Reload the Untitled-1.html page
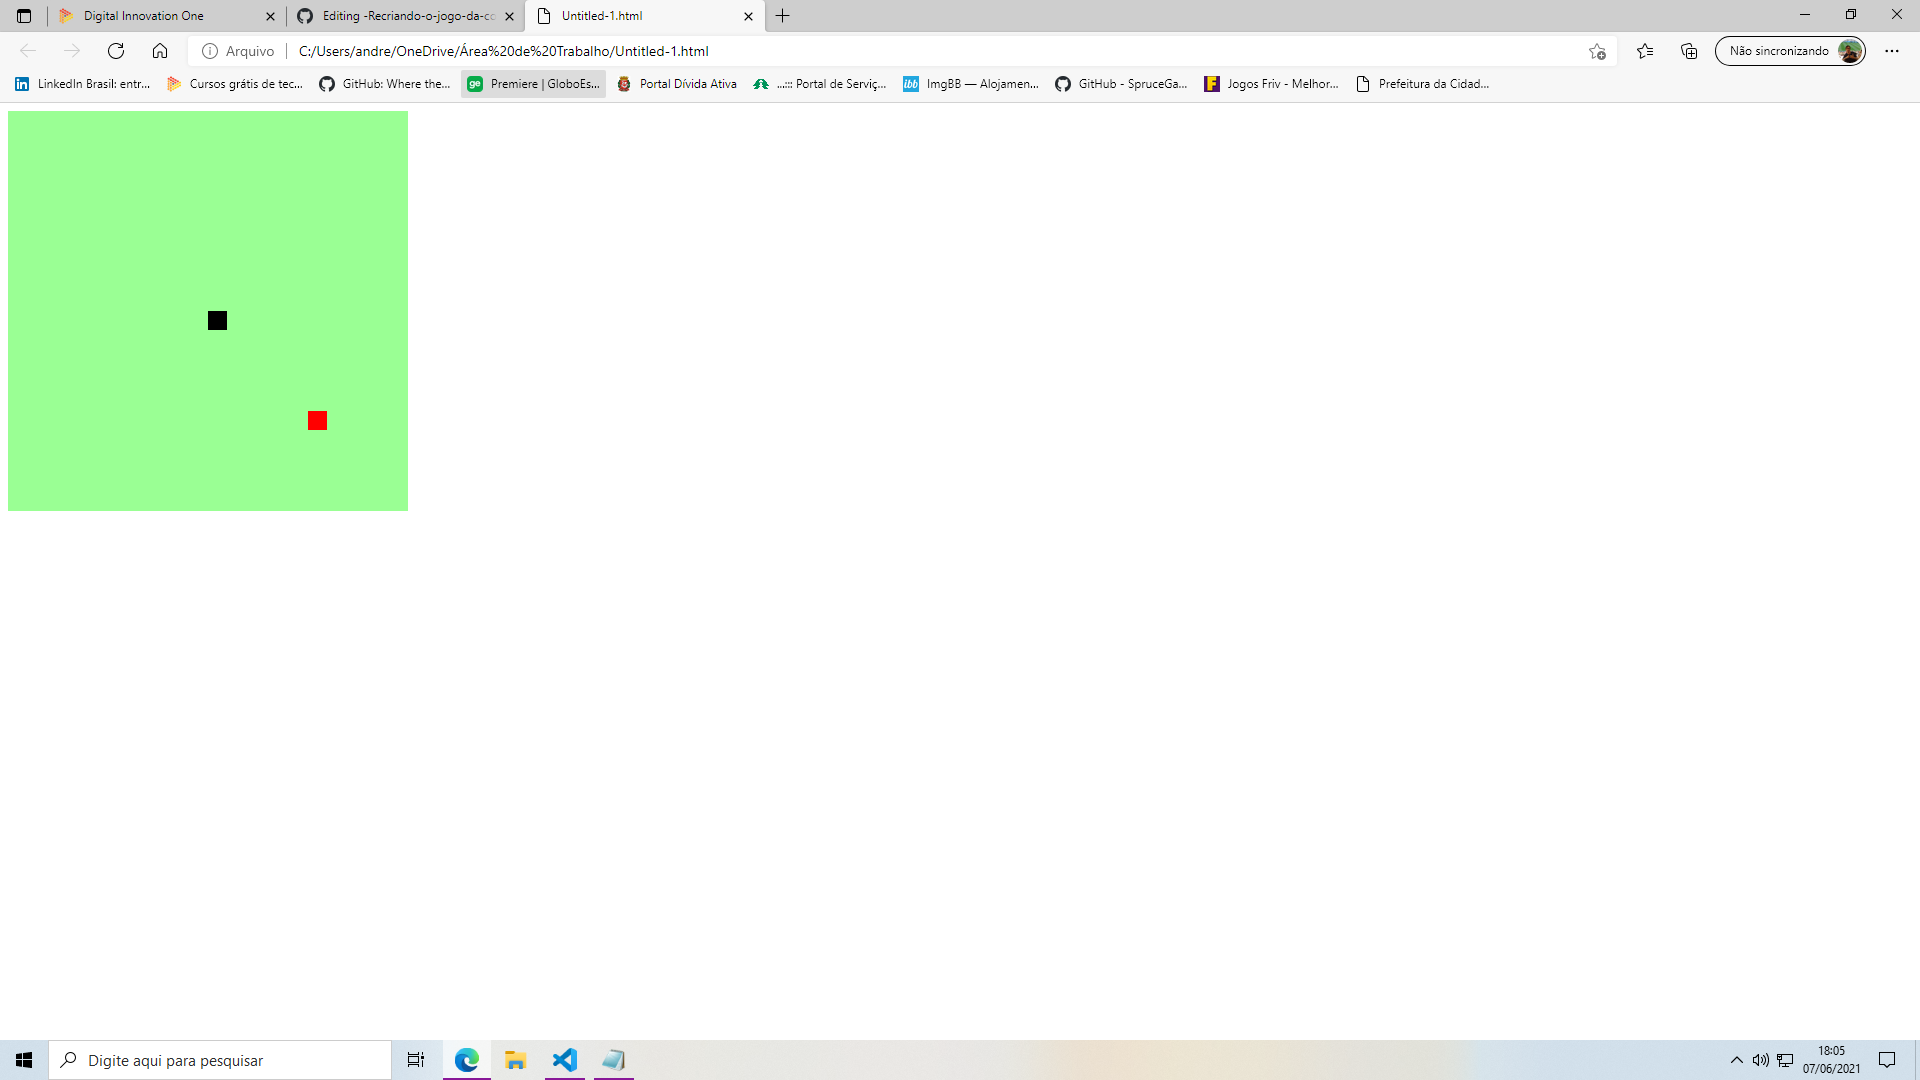1920x1080 pixels. point(115,51)
